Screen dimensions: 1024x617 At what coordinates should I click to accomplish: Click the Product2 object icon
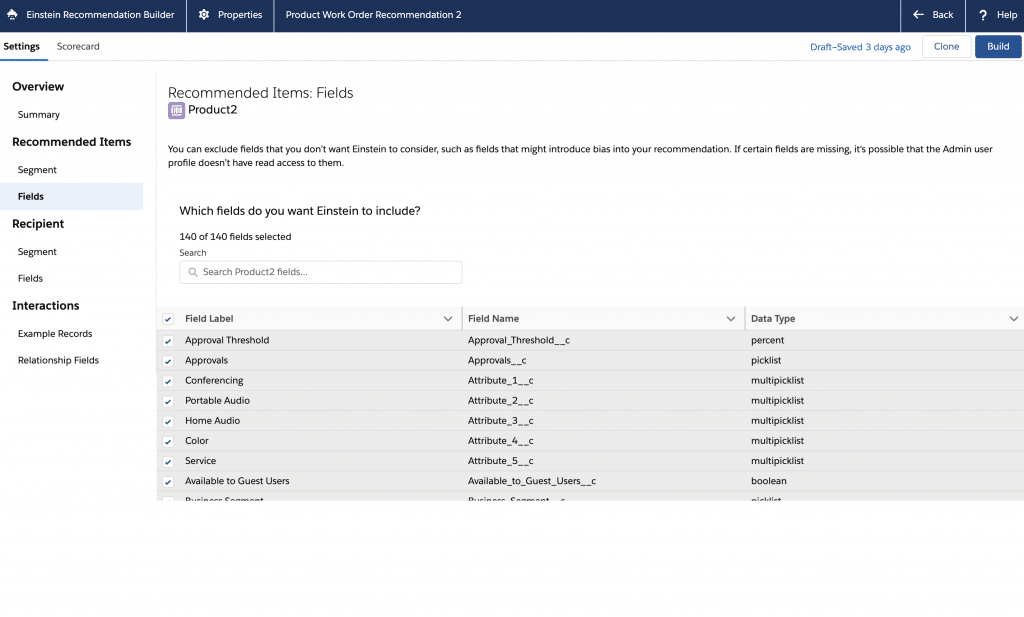click(176, 110)
